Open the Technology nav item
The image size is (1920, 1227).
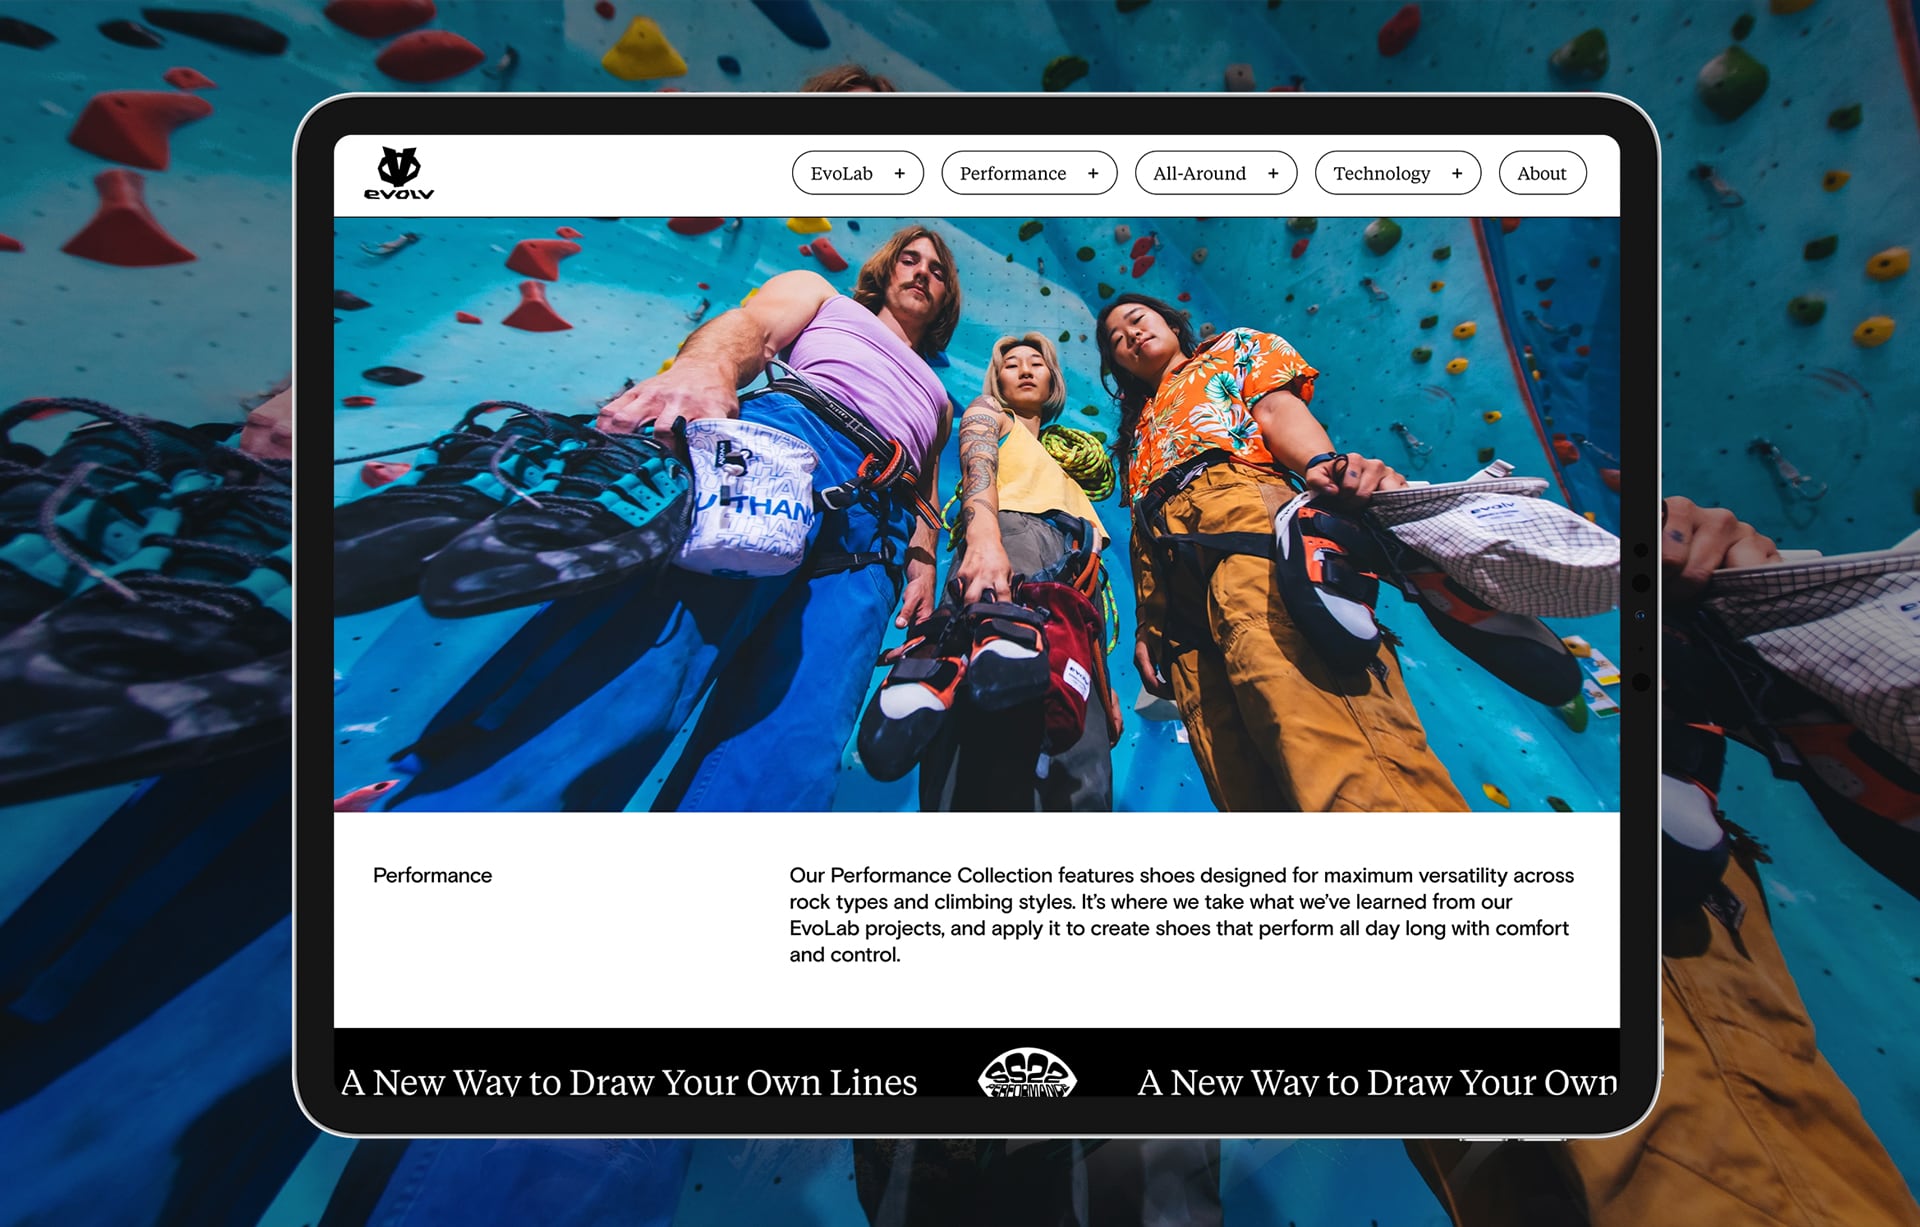1381,174
